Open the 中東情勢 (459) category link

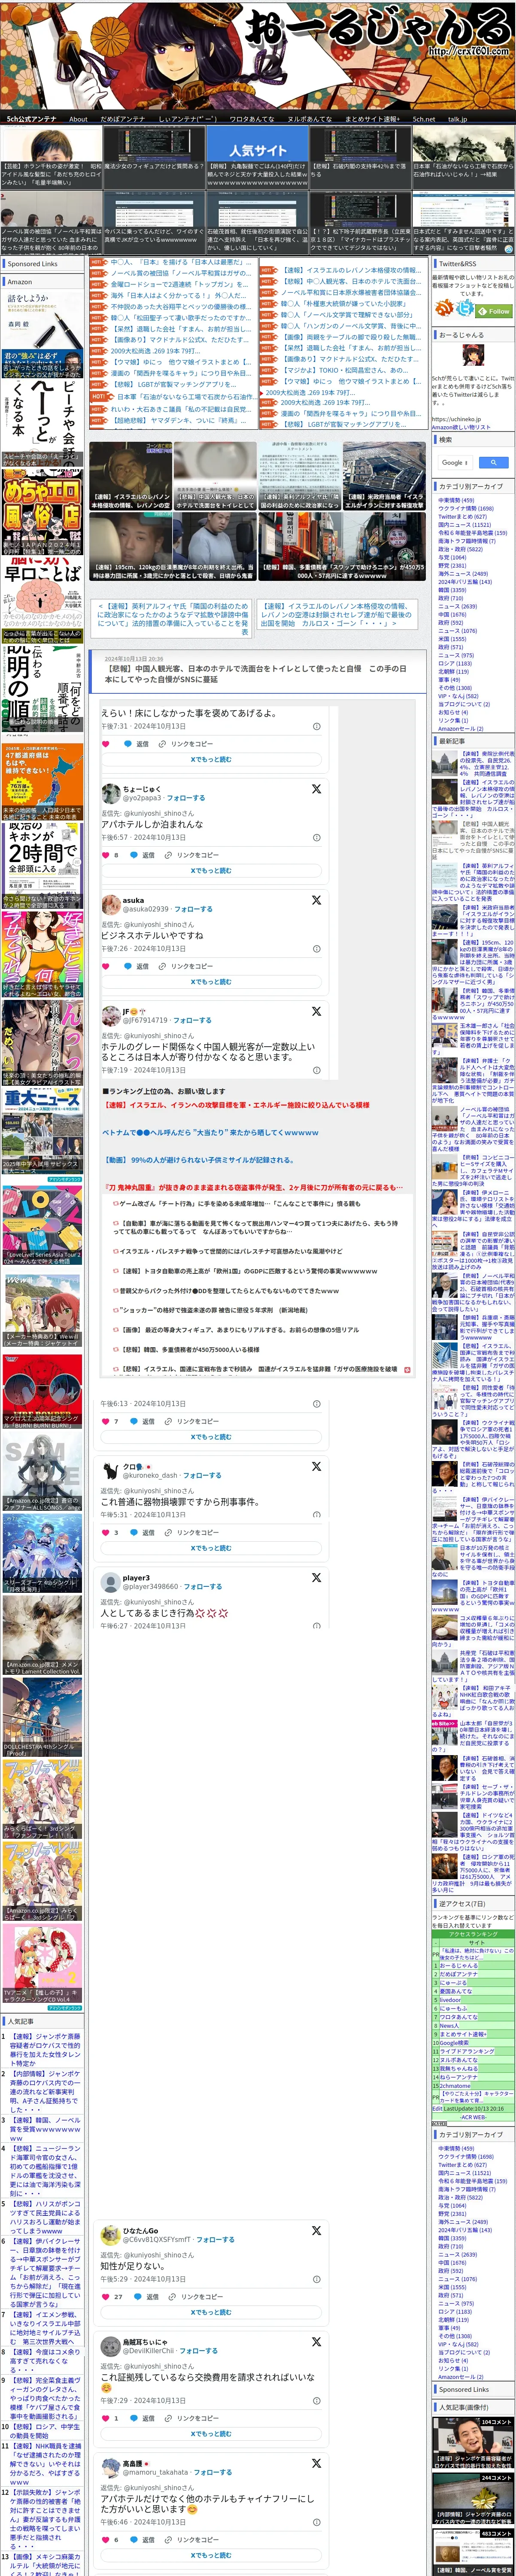pyautogui.click(x=456, y=500)
